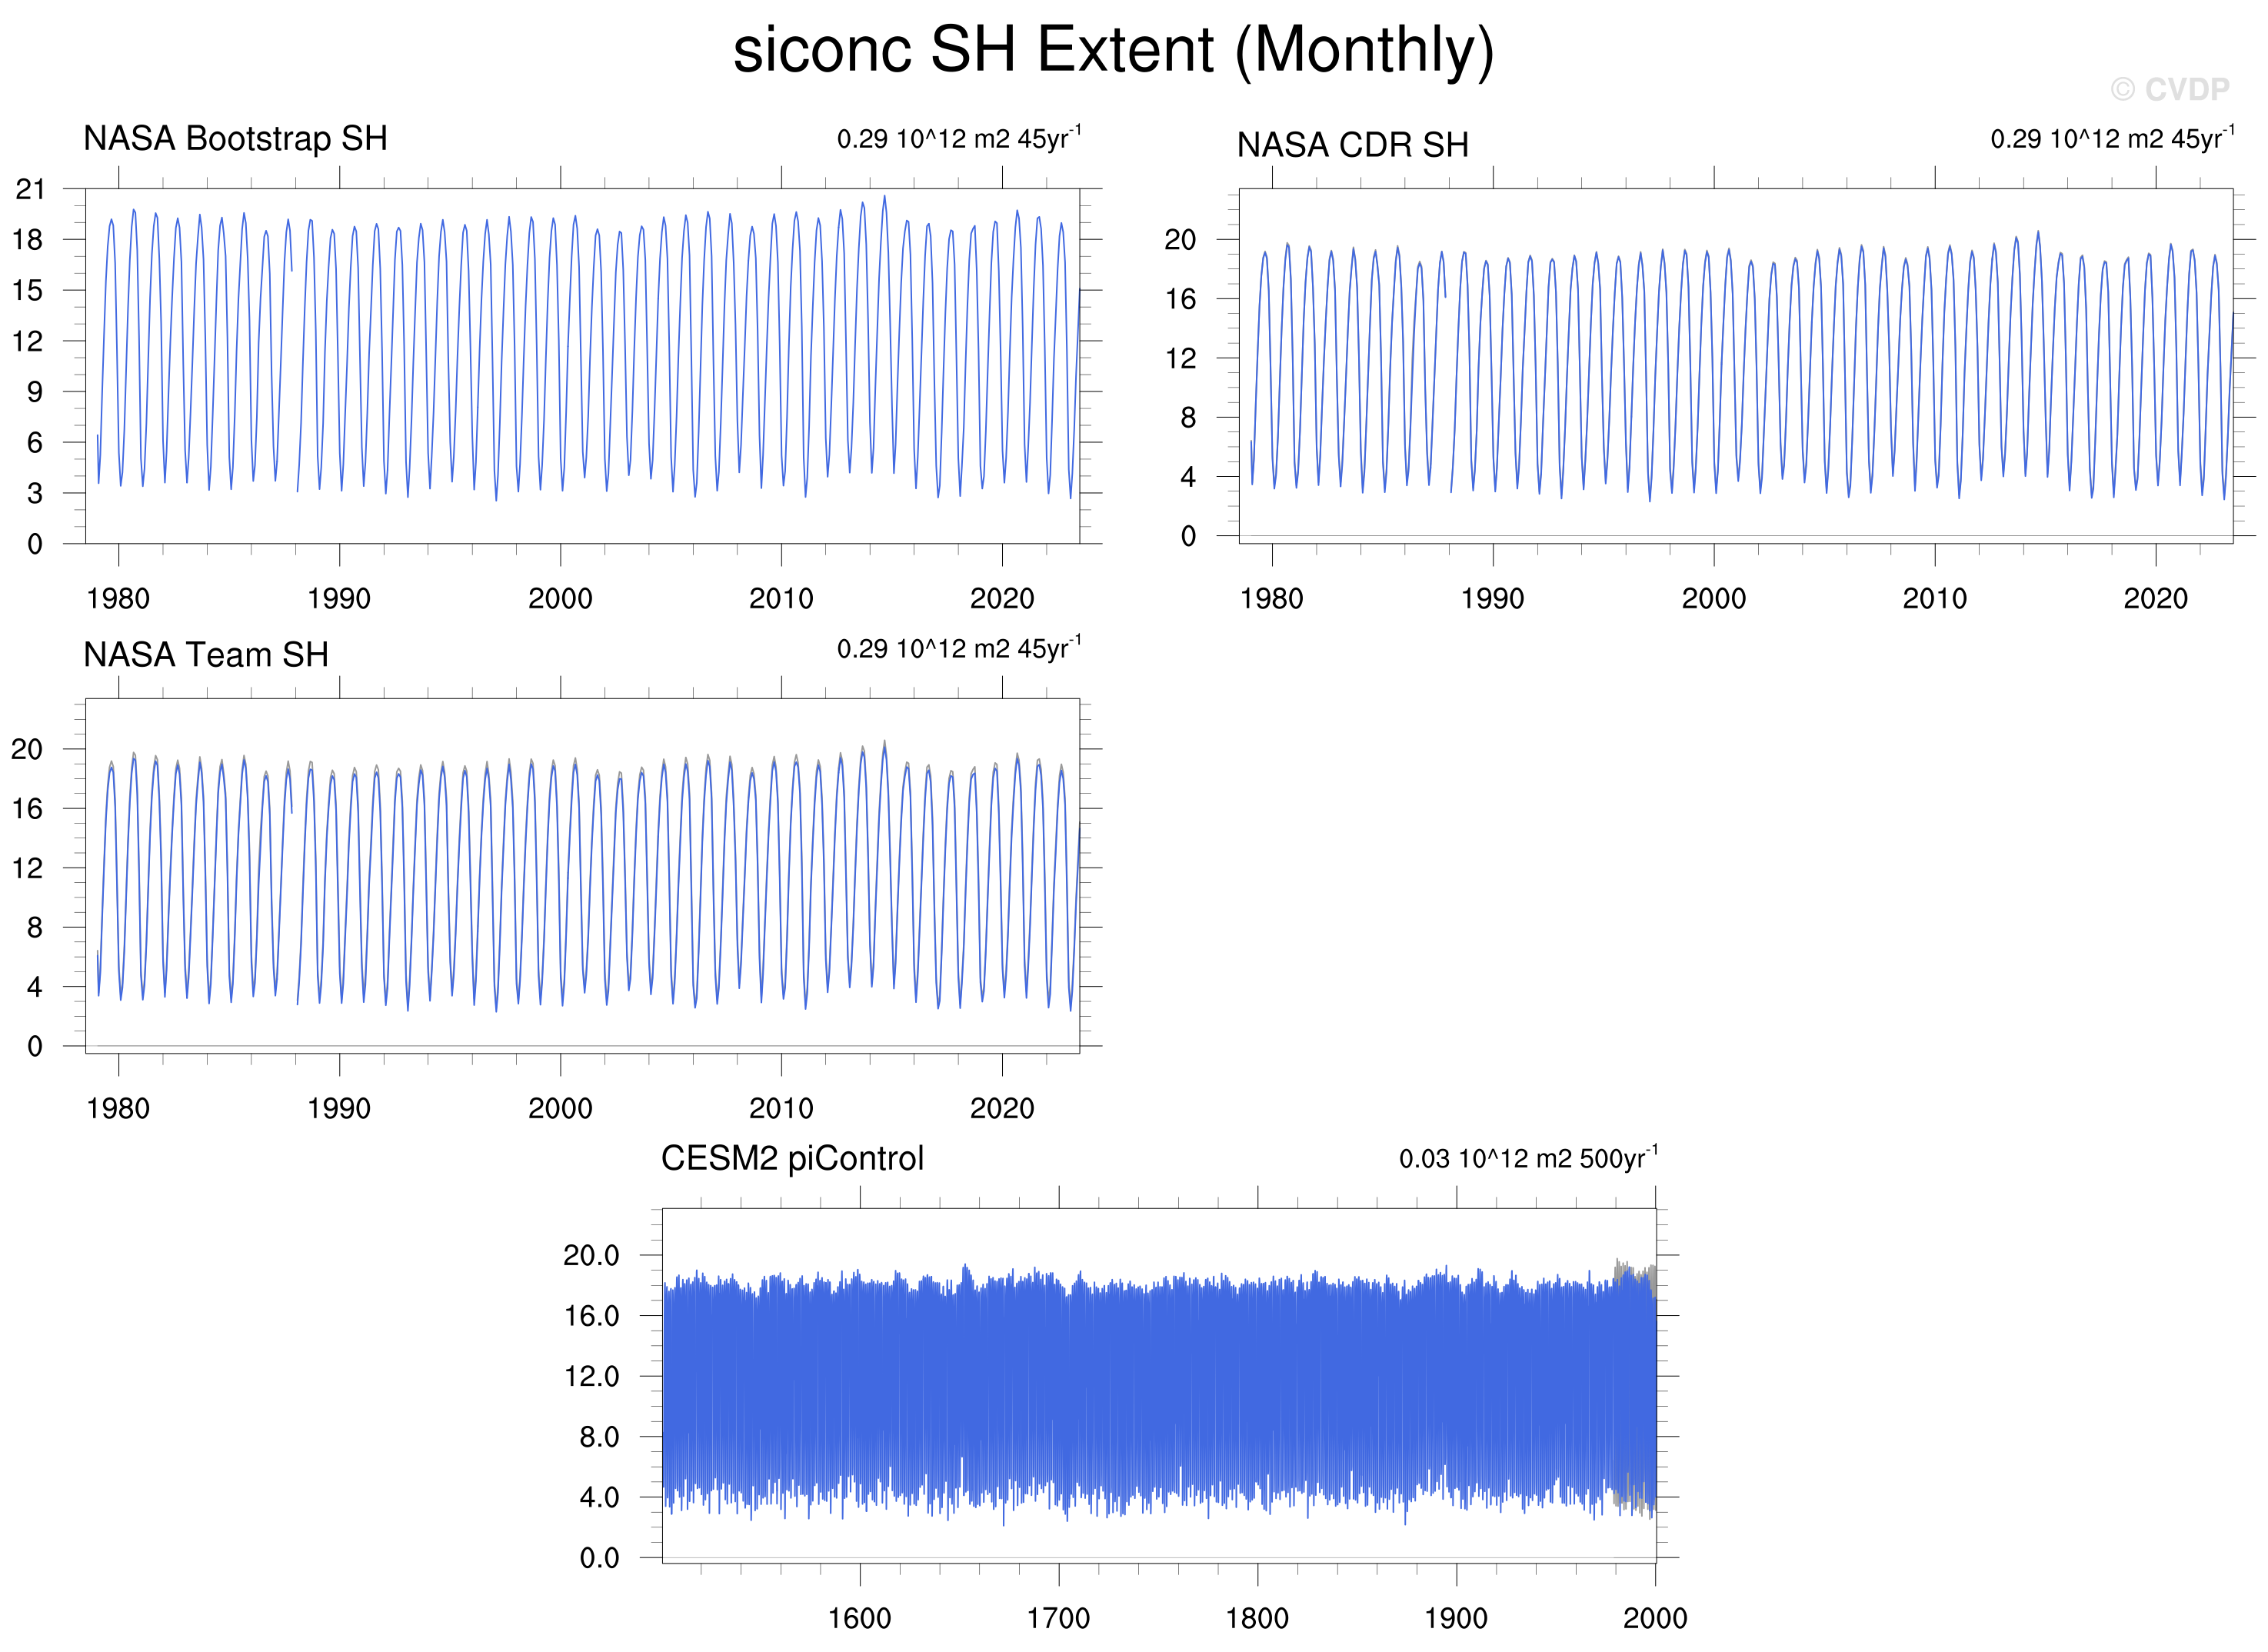Viewport: 2268px width, 1652px height.
Task: Click 1980 x-axis label in NASA Team plot
Action: point(118,1108)
